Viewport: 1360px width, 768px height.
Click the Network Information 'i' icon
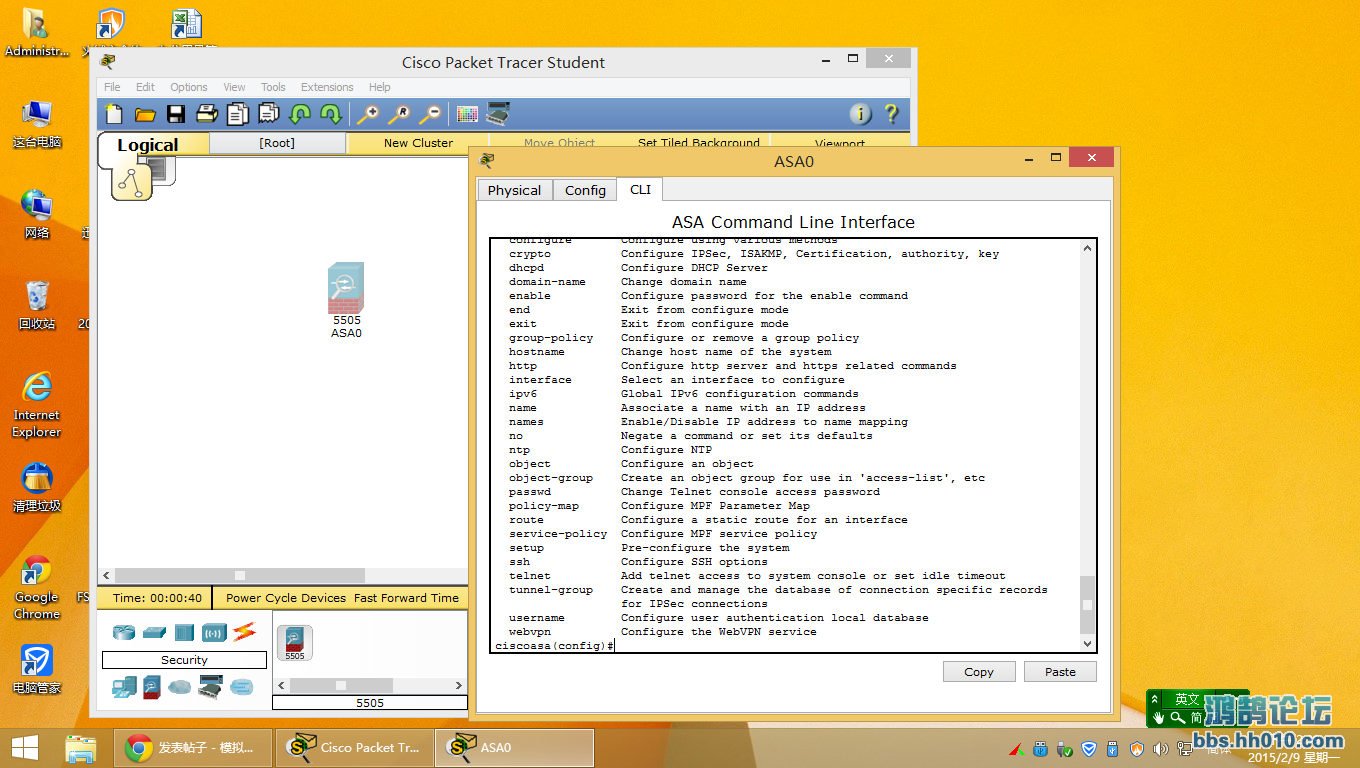[860, 114]
